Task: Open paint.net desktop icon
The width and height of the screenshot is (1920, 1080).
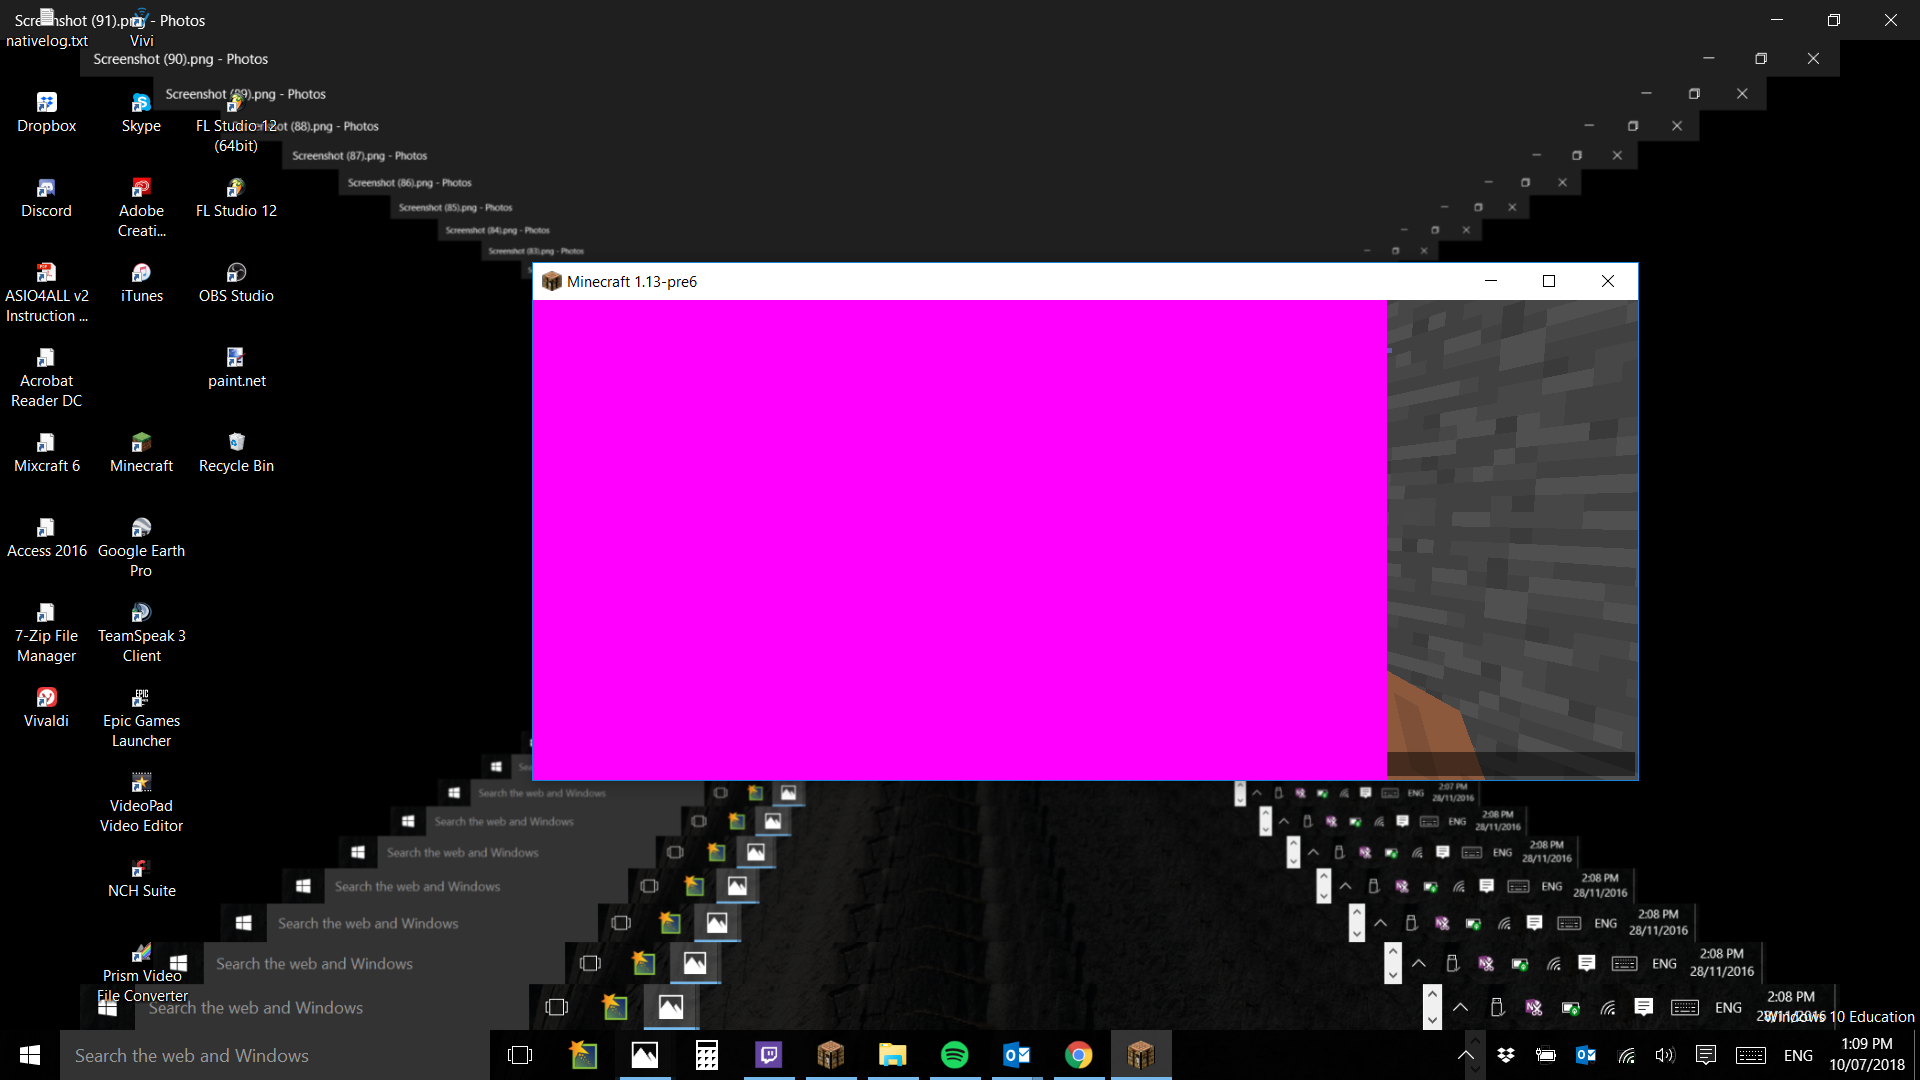Action: (x=236, y=368)
